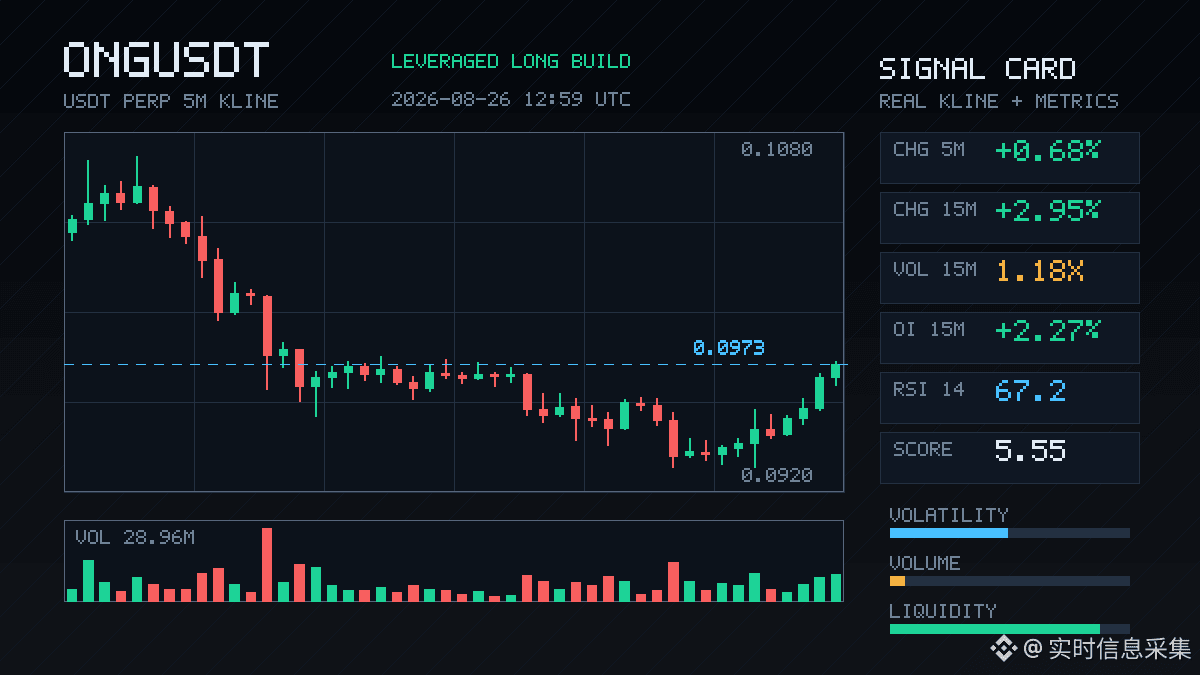Click the VOLATILITY label
Screen dimensions: 1200x675
coord(949,515)
